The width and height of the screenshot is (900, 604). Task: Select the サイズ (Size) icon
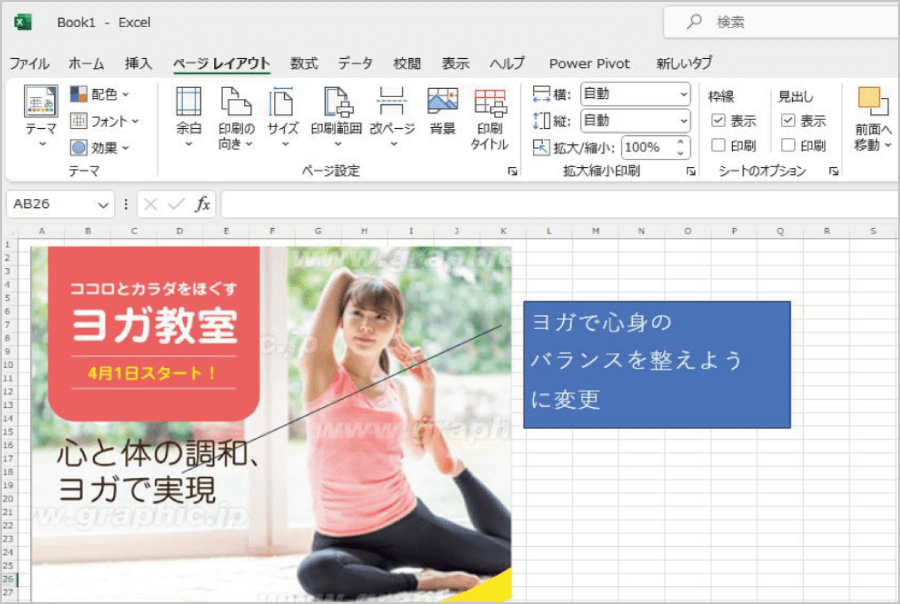point(282,103)
